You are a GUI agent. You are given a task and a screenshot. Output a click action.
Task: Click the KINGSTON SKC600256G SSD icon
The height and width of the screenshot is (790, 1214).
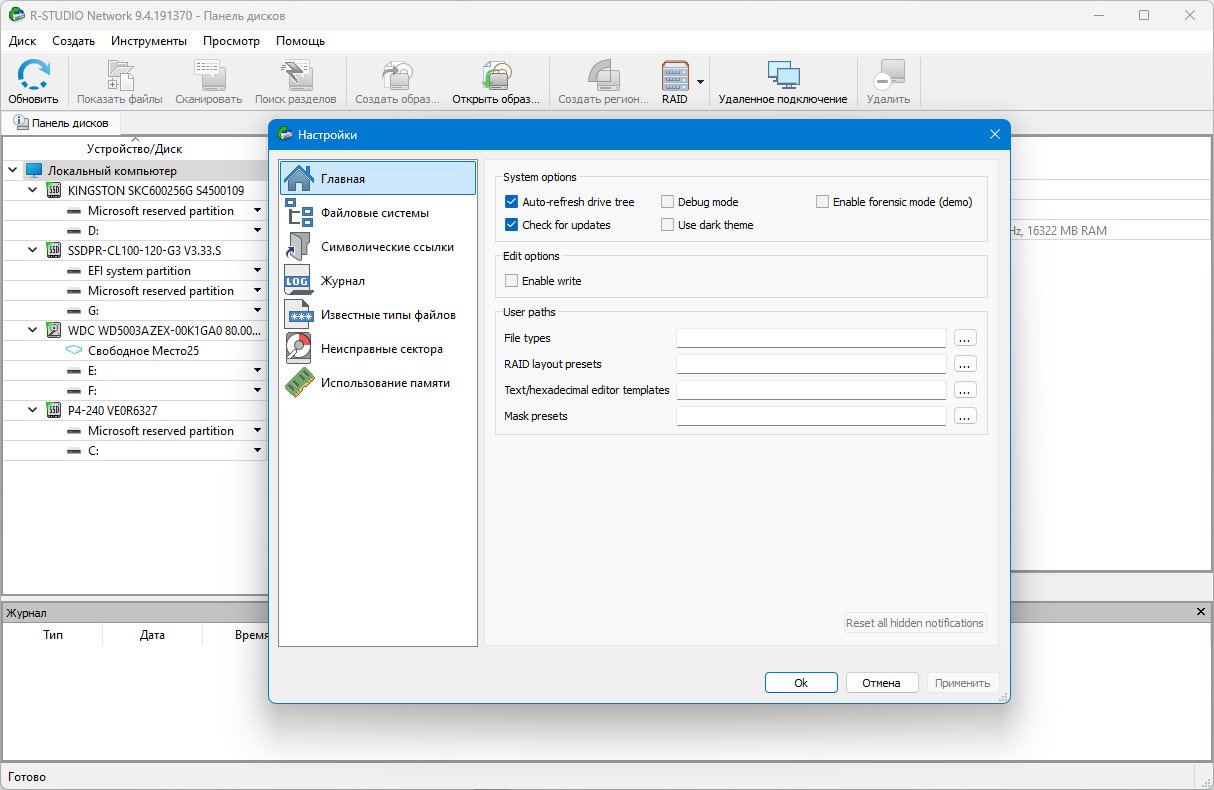[x=54, y=190]
